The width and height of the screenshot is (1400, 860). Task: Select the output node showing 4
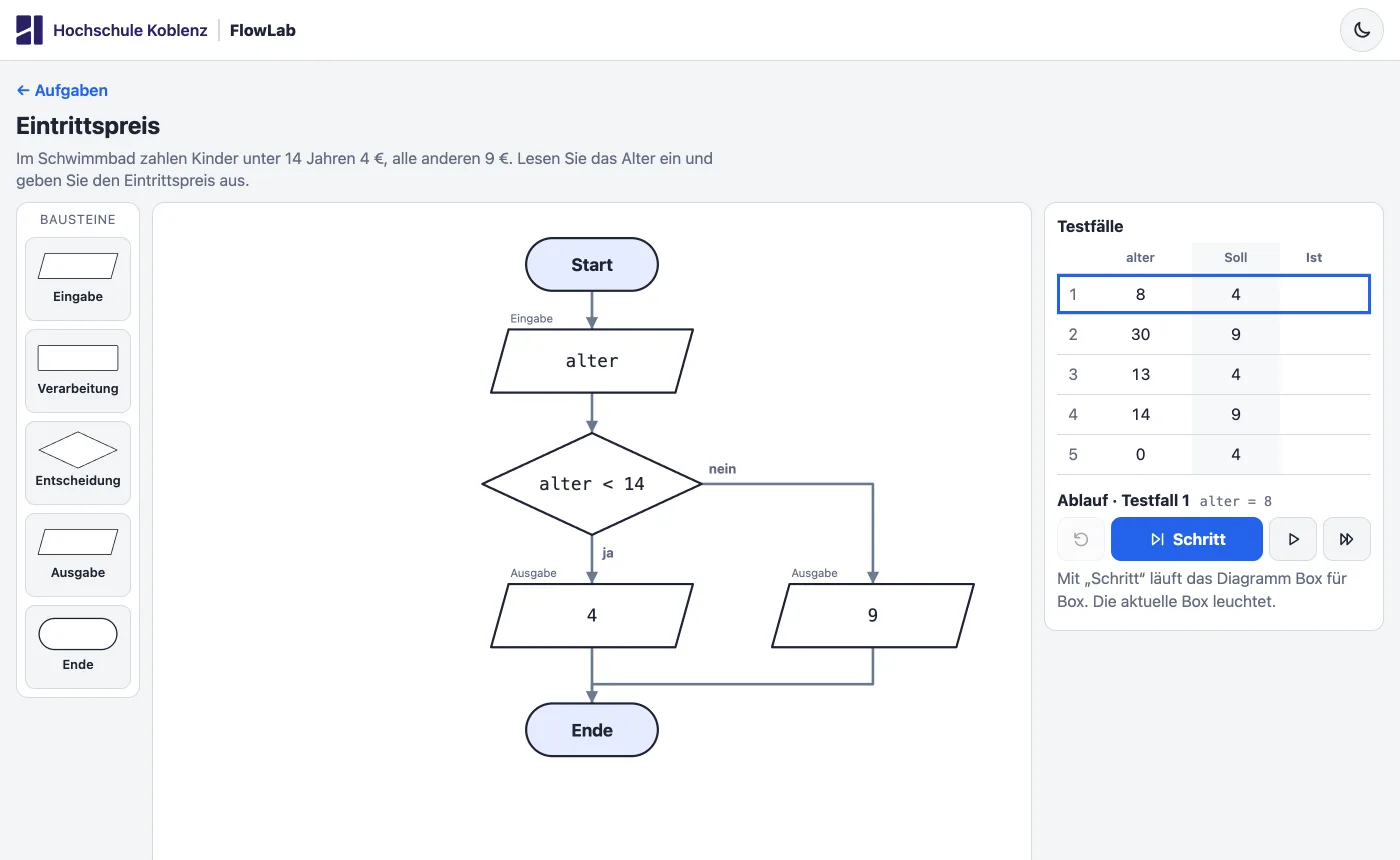tap(592, 616)
